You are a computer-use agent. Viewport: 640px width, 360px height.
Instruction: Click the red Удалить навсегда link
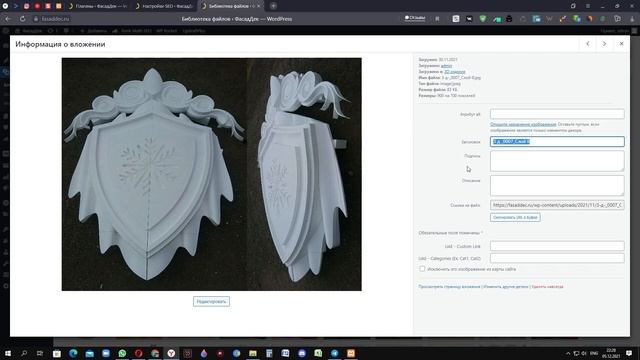(547, 287)
